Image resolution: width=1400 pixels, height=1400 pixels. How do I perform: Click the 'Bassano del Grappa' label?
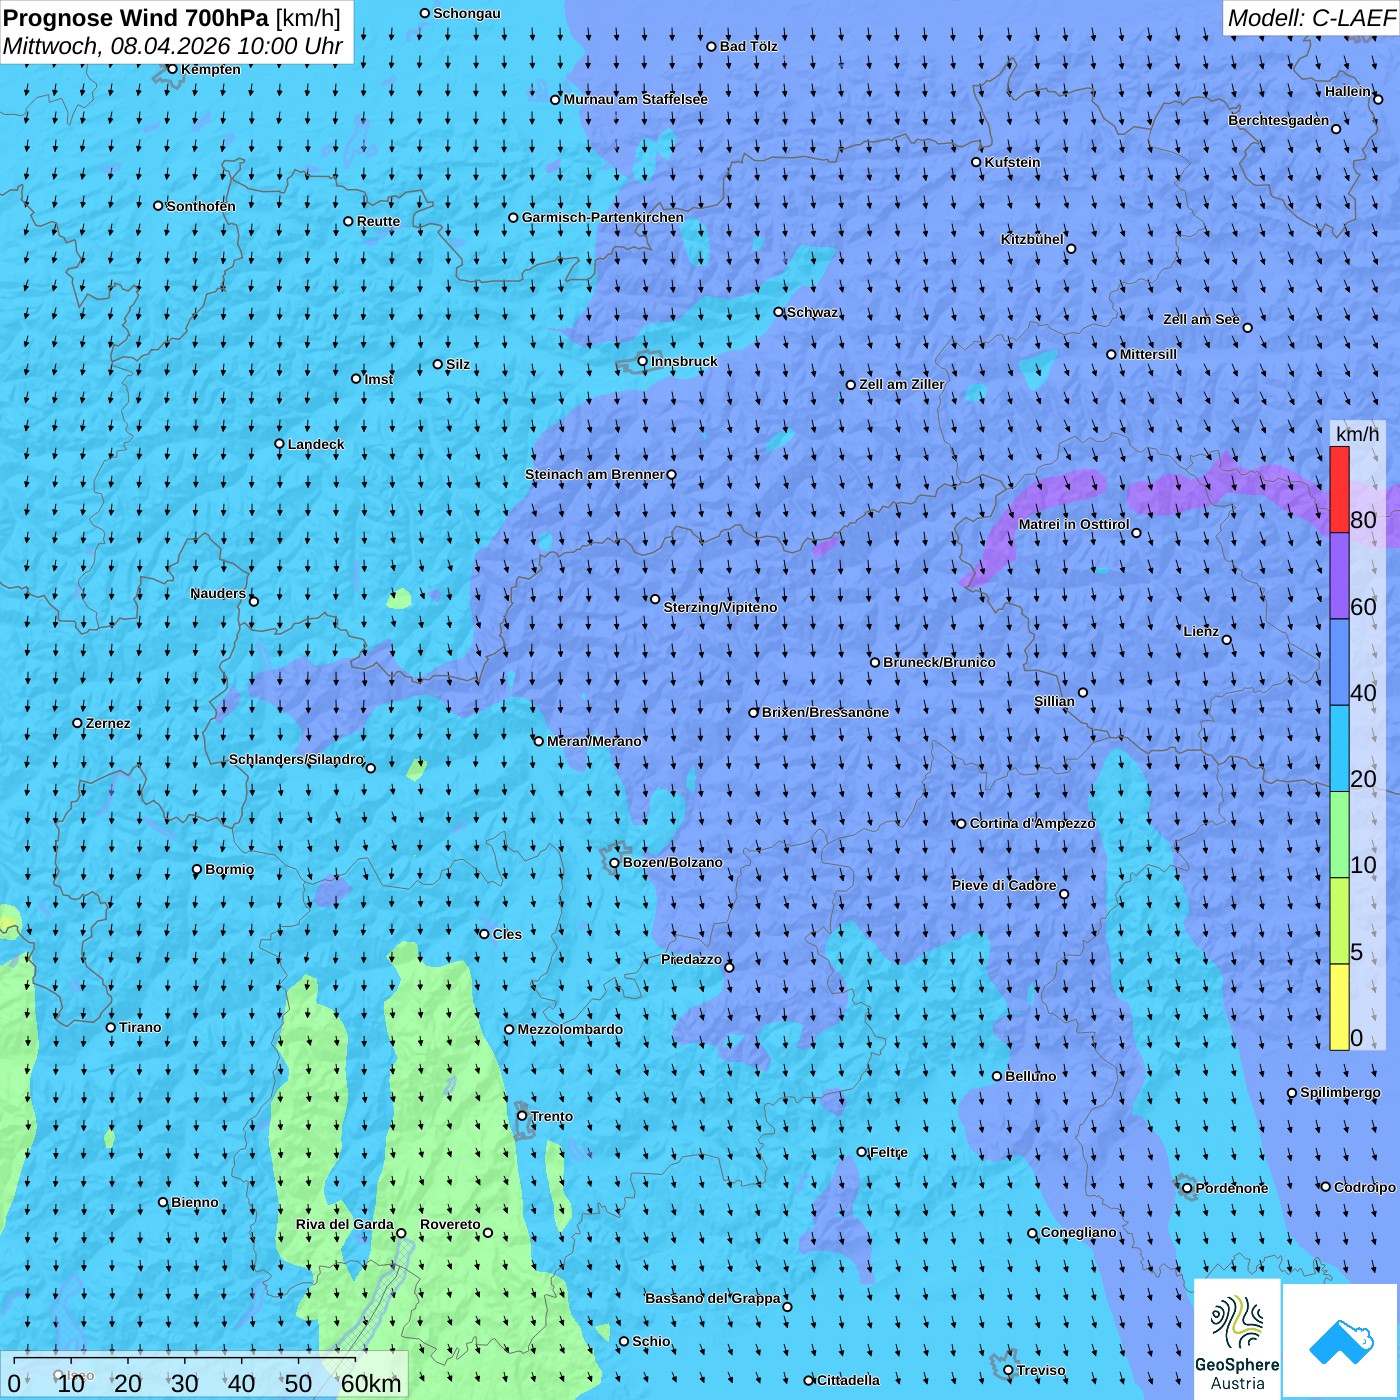click(x=713, y=1298)
